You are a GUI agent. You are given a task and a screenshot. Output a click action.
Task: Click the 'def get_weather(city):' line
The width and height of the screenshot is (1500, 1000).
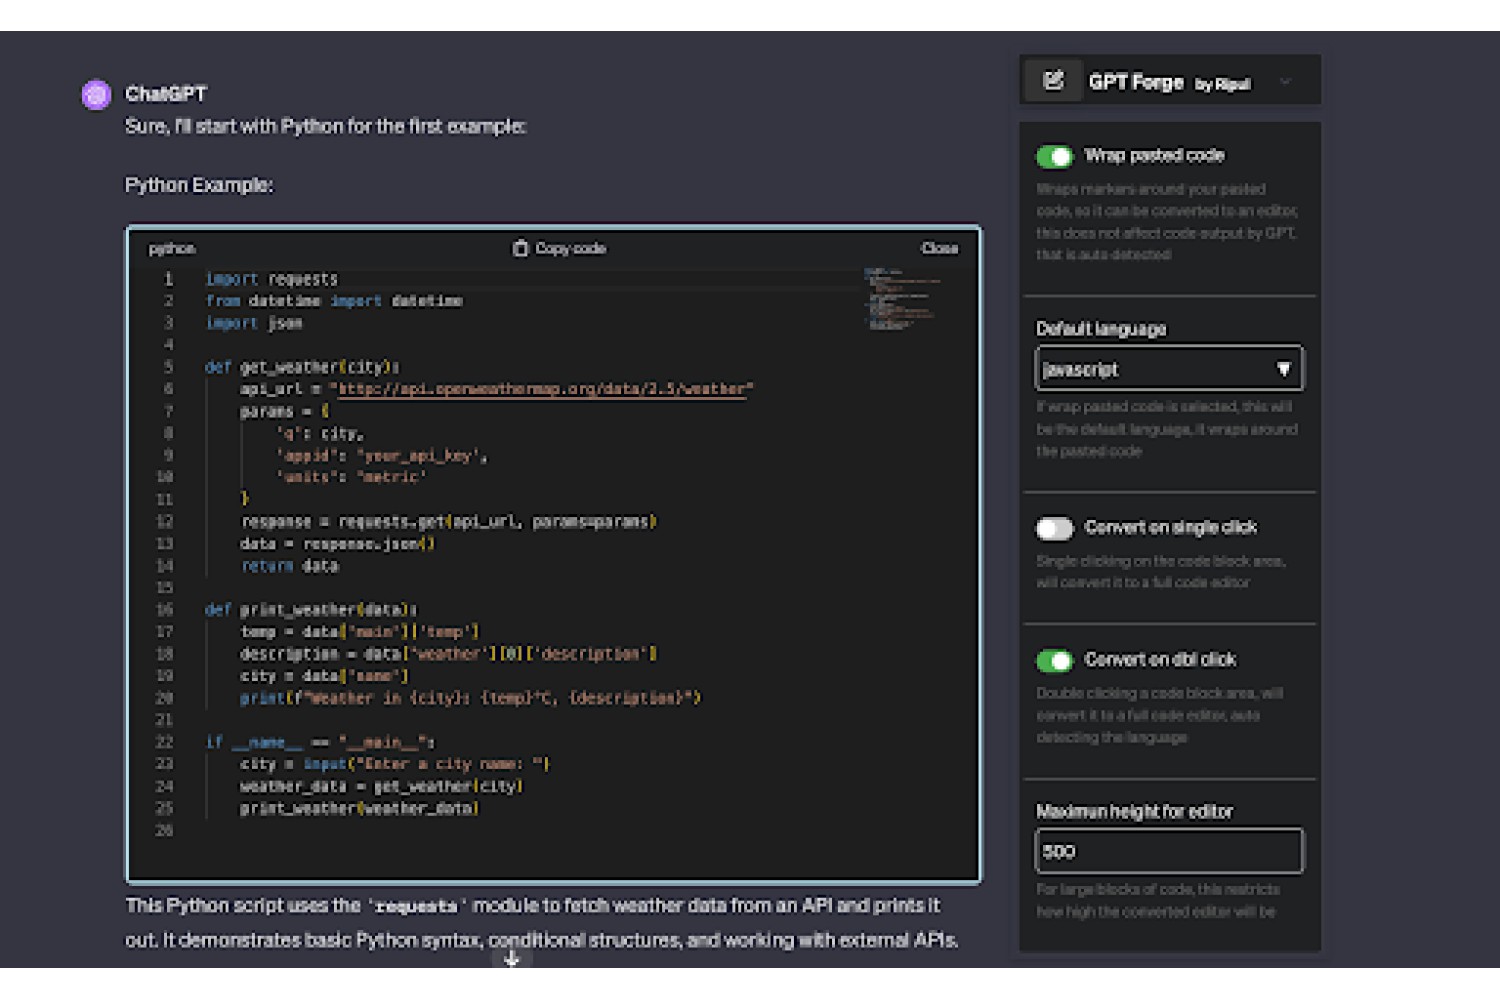(x=303, y=367)
